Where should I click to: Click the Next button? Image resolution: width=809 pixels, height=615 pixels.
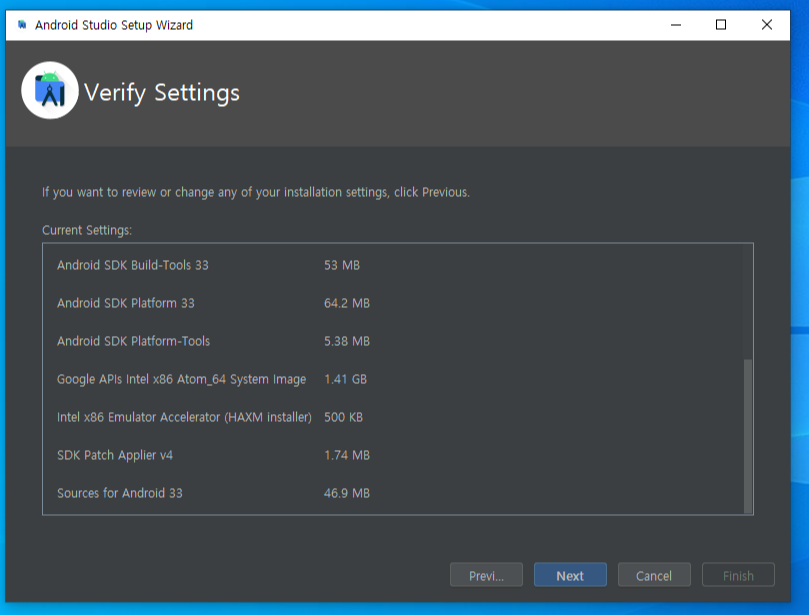[570, 575]
